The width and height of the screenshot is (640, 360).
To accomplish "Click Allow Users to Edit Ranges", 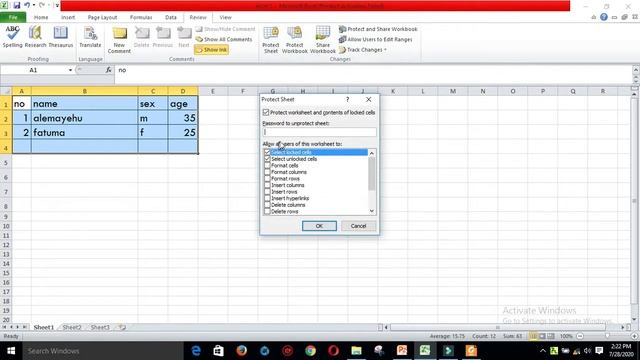I will [x=376, y=39].
